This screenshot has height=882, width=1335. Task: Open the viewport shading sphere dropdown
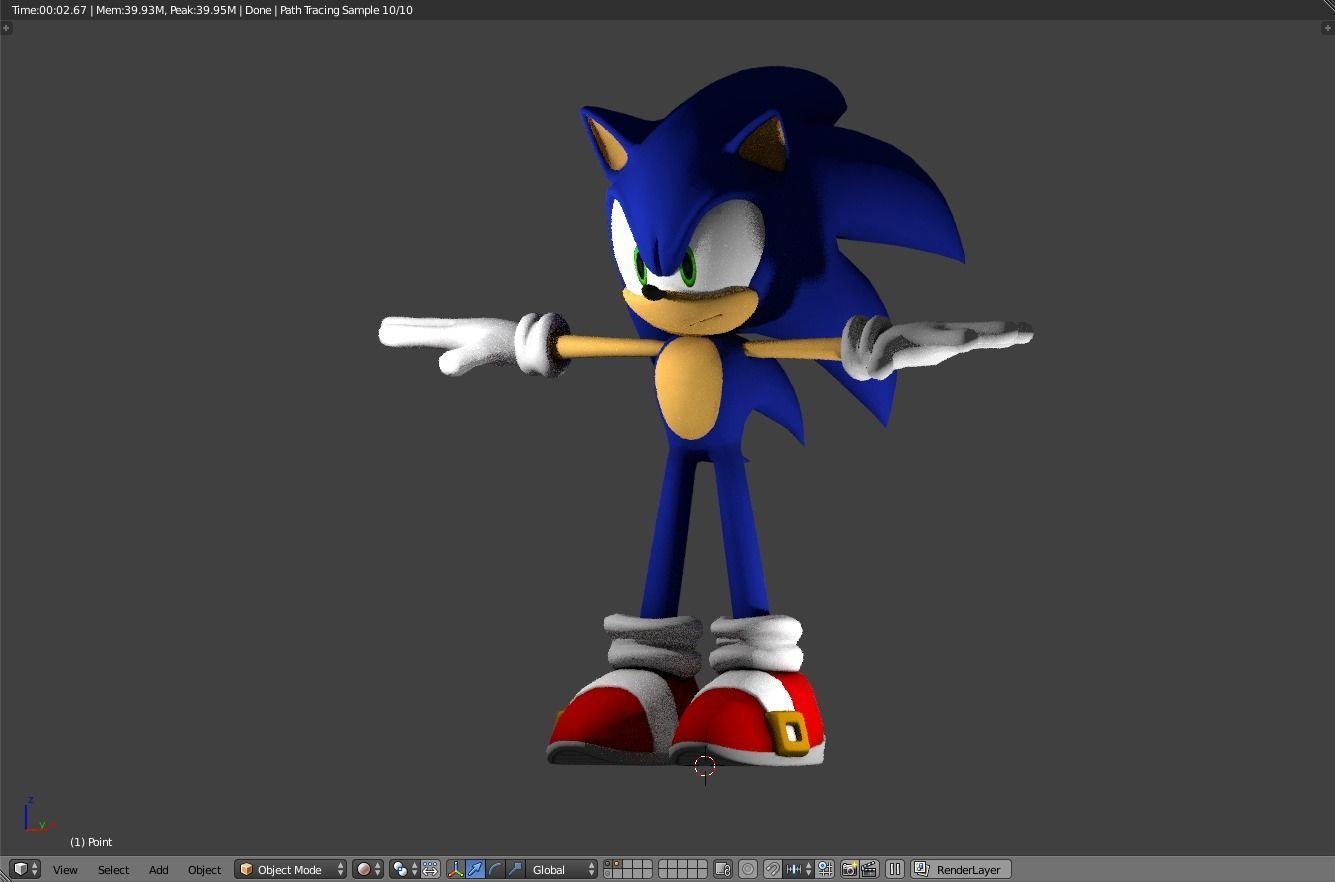pos(367,869)
